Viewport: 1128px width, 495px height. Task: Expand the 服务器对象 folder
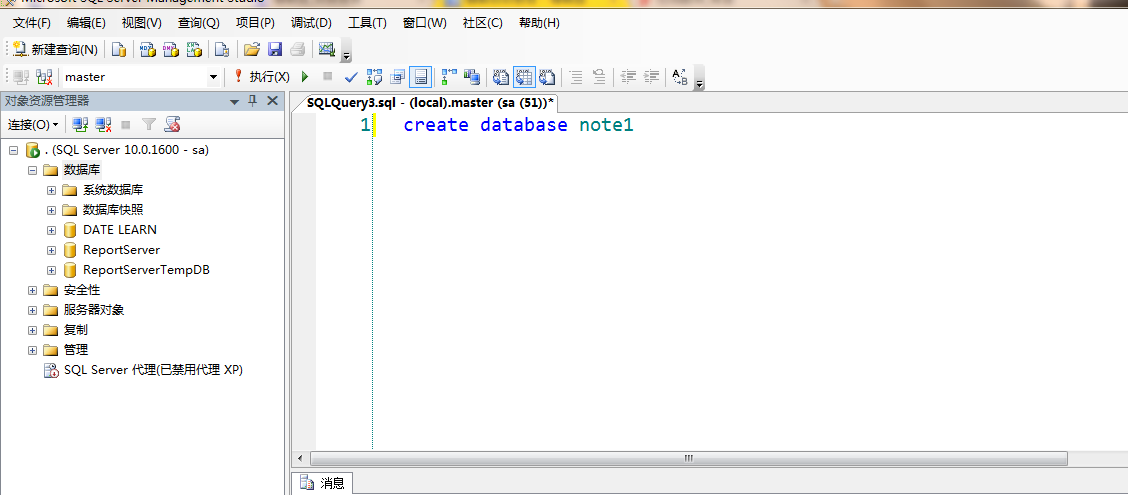[32, 310]
